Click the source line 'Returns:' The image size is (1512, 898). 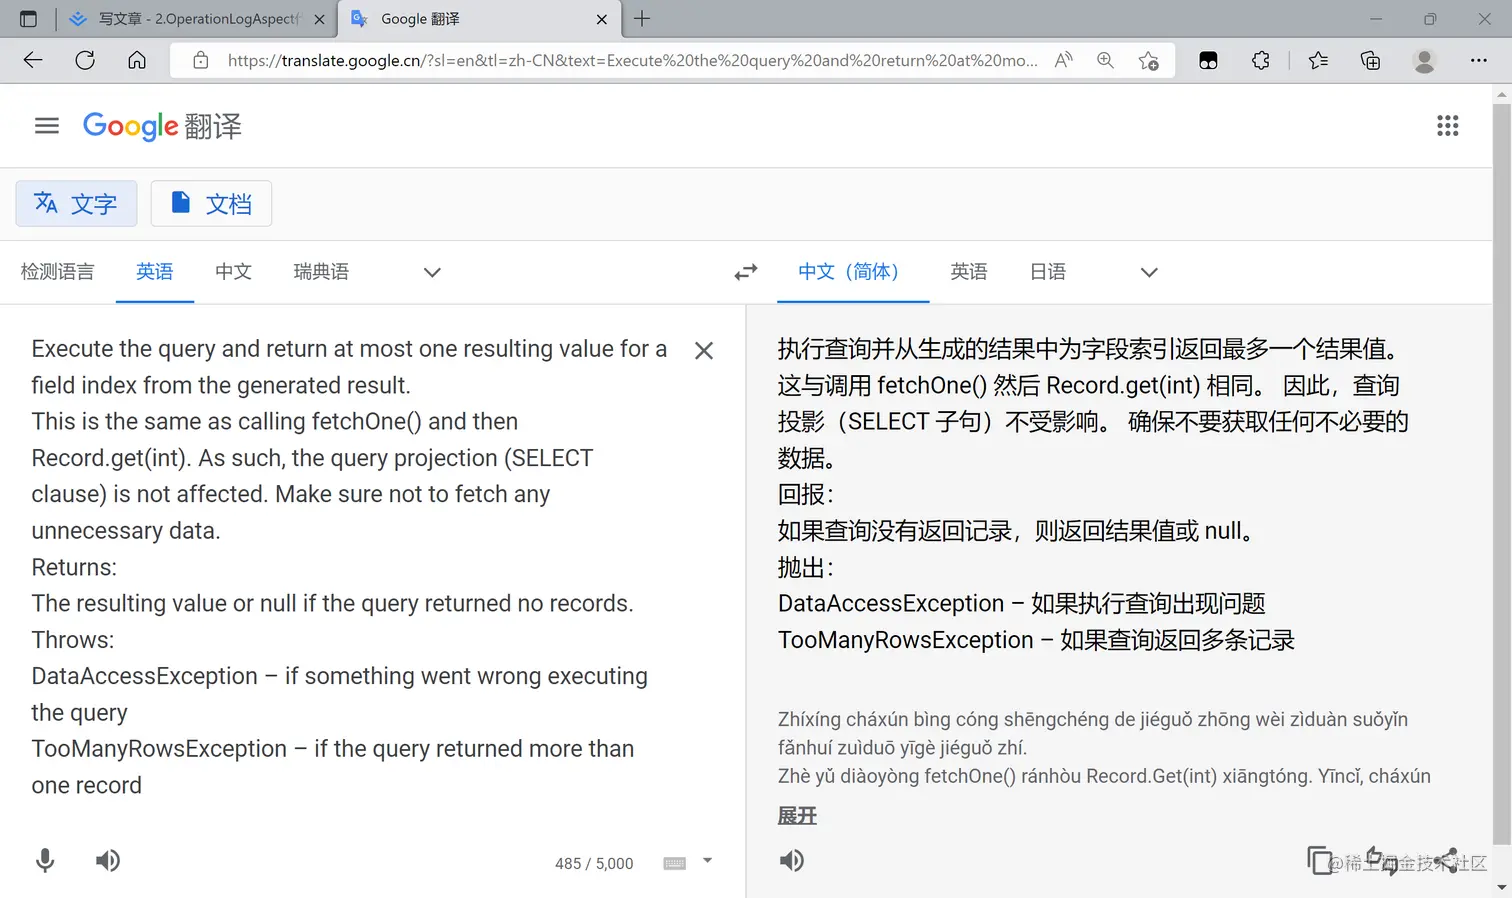pos(74,568)
